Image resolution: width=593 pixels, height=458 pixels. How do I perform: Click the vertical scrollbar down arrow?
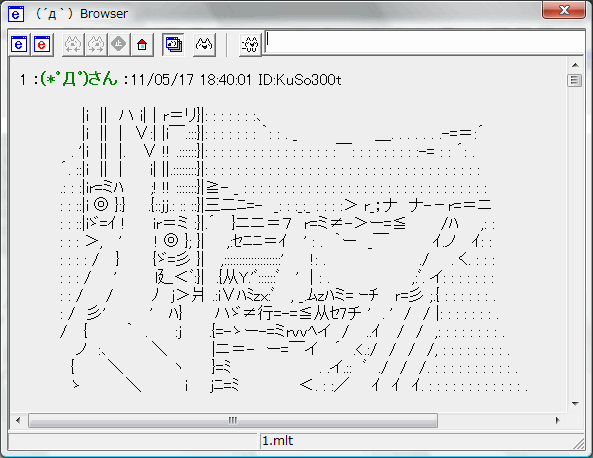point(575,404)
